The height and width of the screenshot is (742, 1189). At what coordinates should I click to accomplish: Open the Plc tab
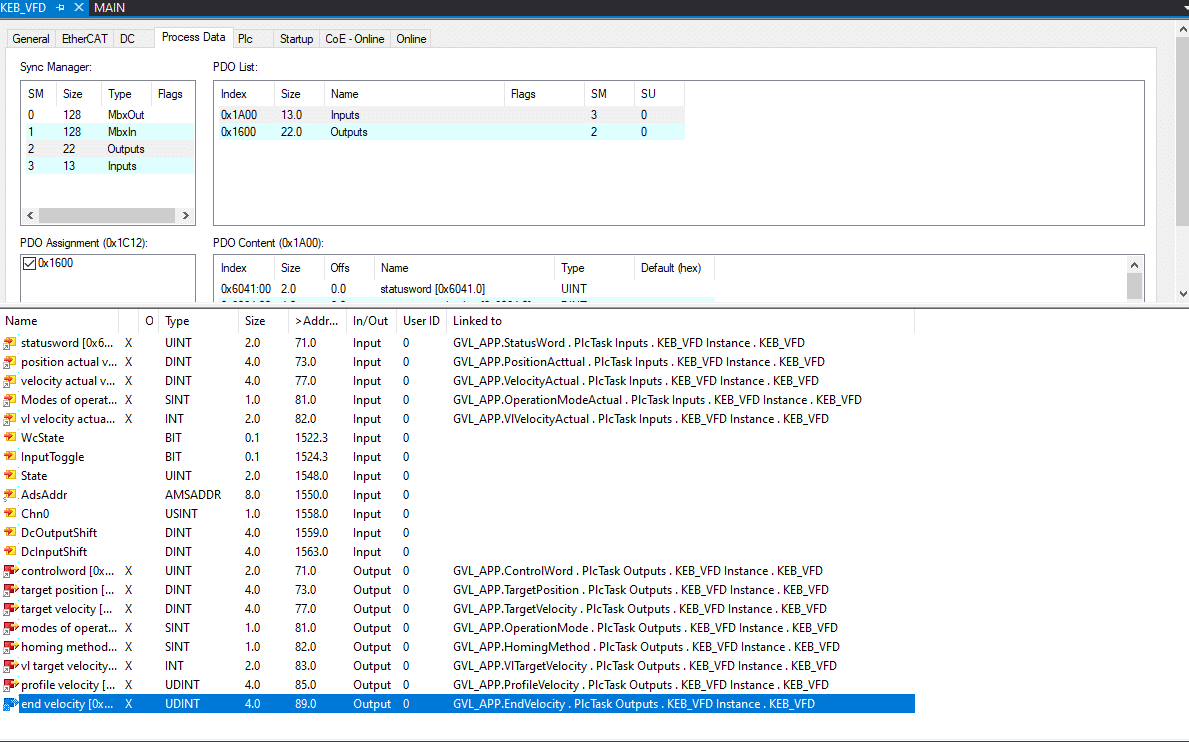tap(245, 39)
